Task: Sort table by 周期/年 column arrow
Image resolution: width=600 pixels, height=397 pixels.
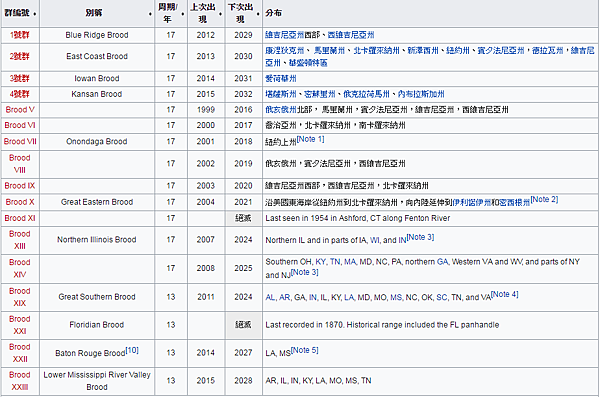Action: (183, 14)
